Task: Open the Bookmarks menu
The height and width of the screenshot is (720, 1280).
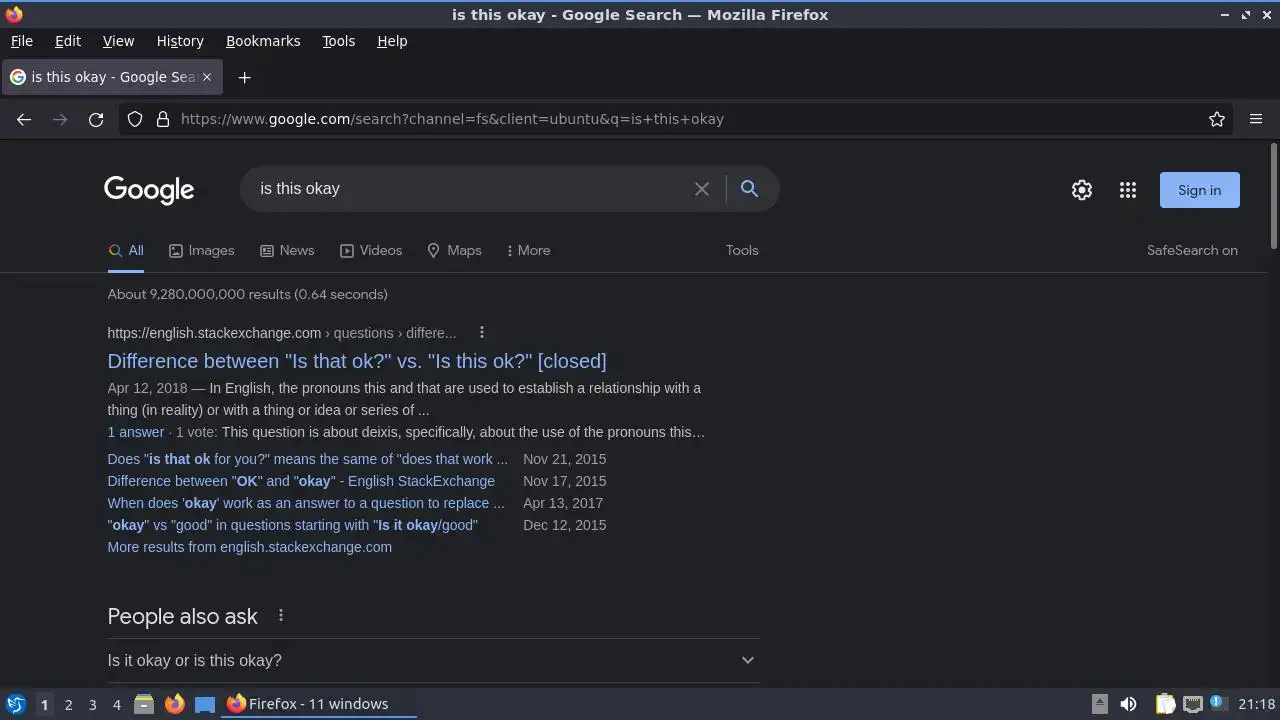Action: (263, 41)
